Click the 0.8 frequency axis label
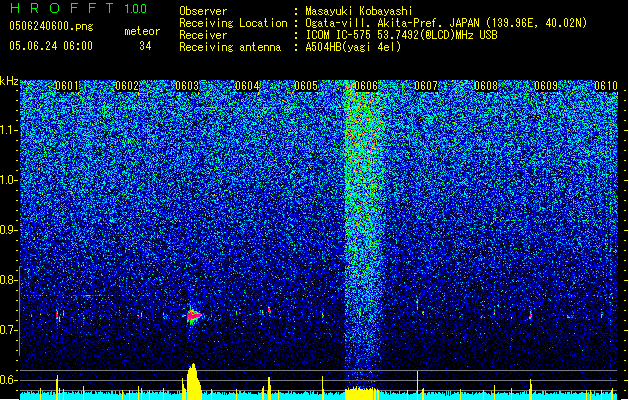Image resolution: width=629 pixels, height=400 pixels. tap(9, 280)
